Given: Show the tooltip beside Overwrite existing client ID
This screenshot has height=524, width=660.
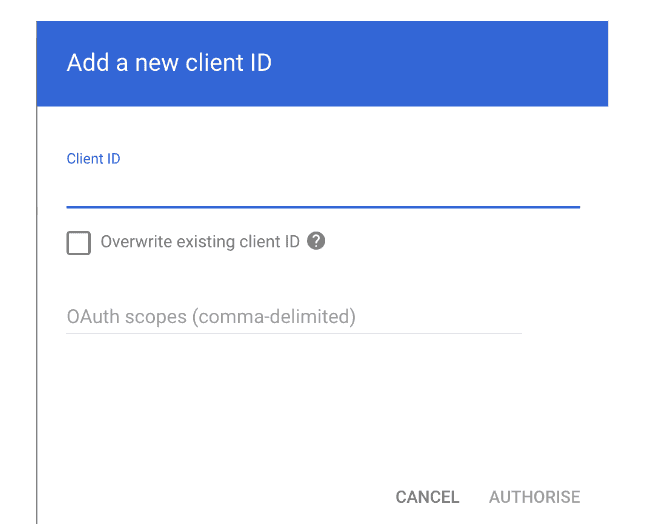Looking at the screenshot, I should [x=316, y=241].
